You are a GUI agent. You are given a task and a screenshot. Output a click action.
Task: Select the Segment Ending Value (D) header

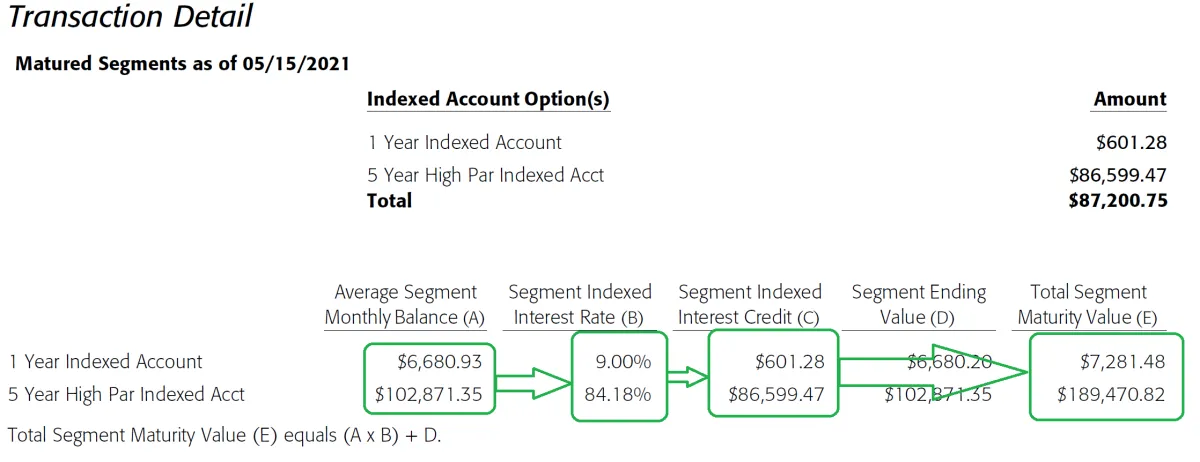coord(918,305)
